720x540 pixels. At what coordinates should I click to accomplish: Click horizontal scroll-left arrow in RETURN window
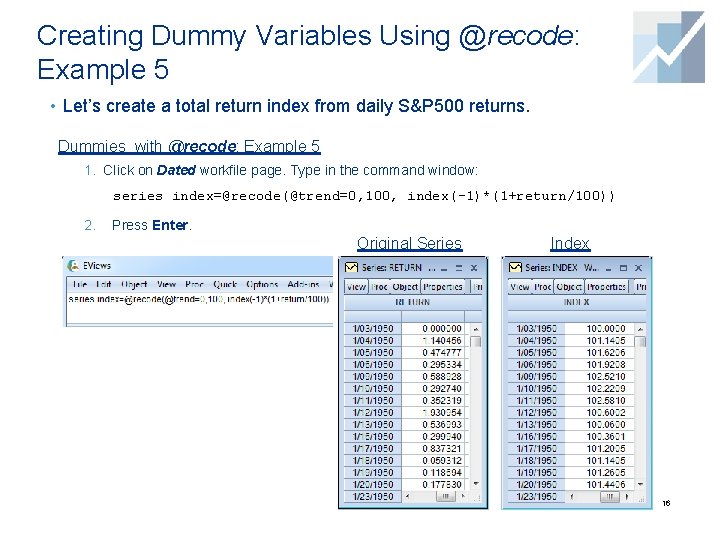tap(407, 496)
